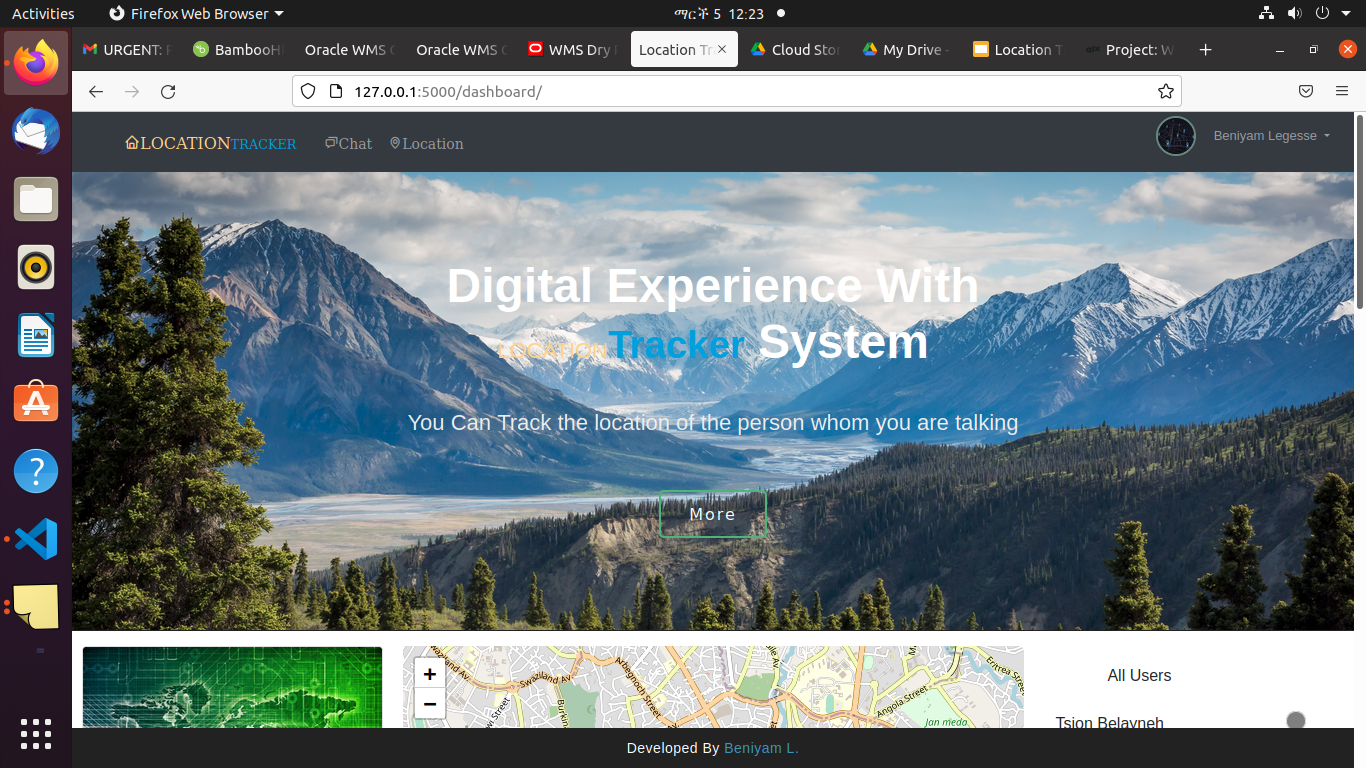Zoom out on the map
Screen dimensions: 1366x768
pos(430,703)
